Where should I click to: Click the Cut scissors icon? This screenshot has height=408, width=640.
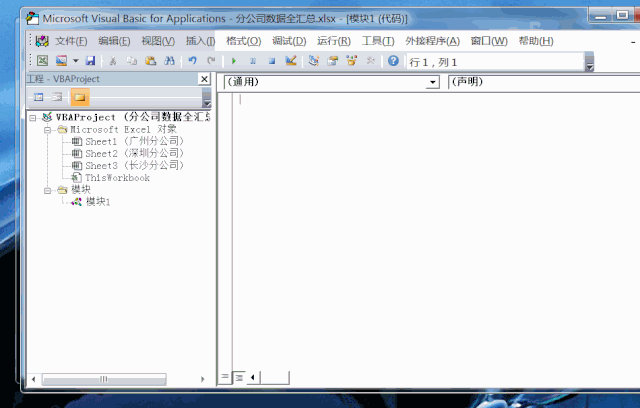[x=113, y=61]
